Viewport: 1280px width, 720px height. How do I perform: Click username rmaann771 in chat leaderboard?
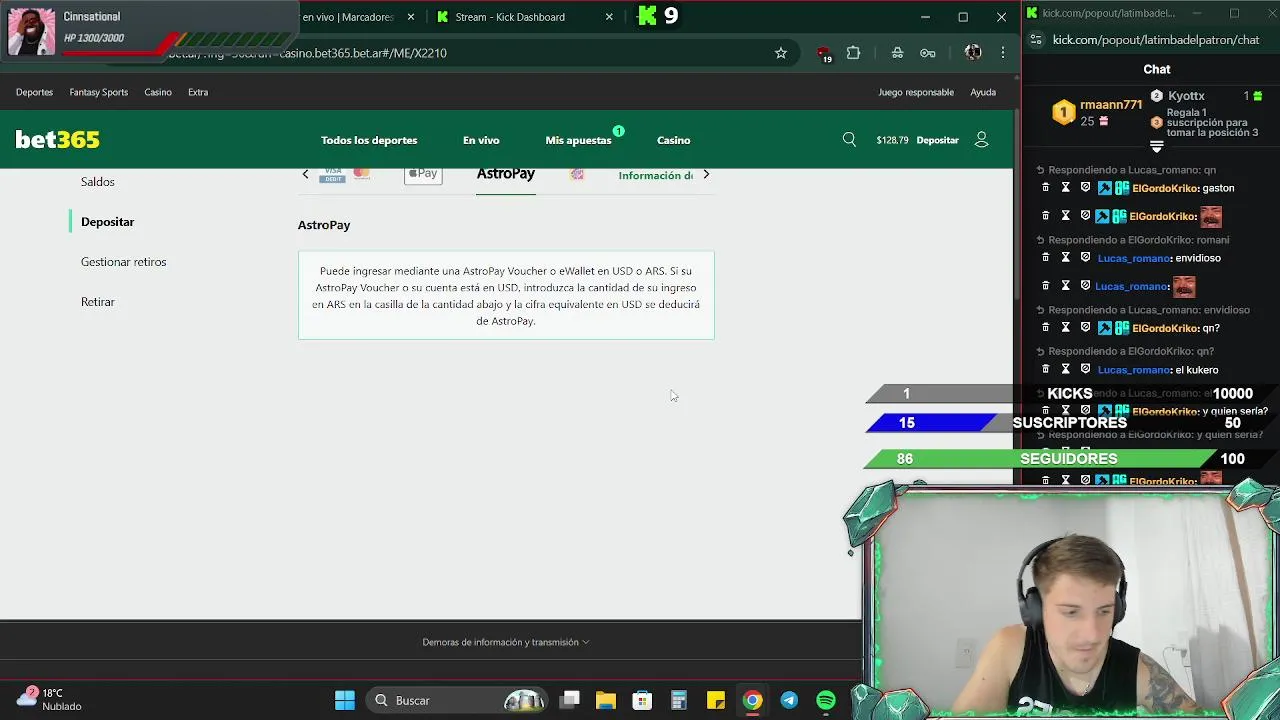[x=1111, y=105]
